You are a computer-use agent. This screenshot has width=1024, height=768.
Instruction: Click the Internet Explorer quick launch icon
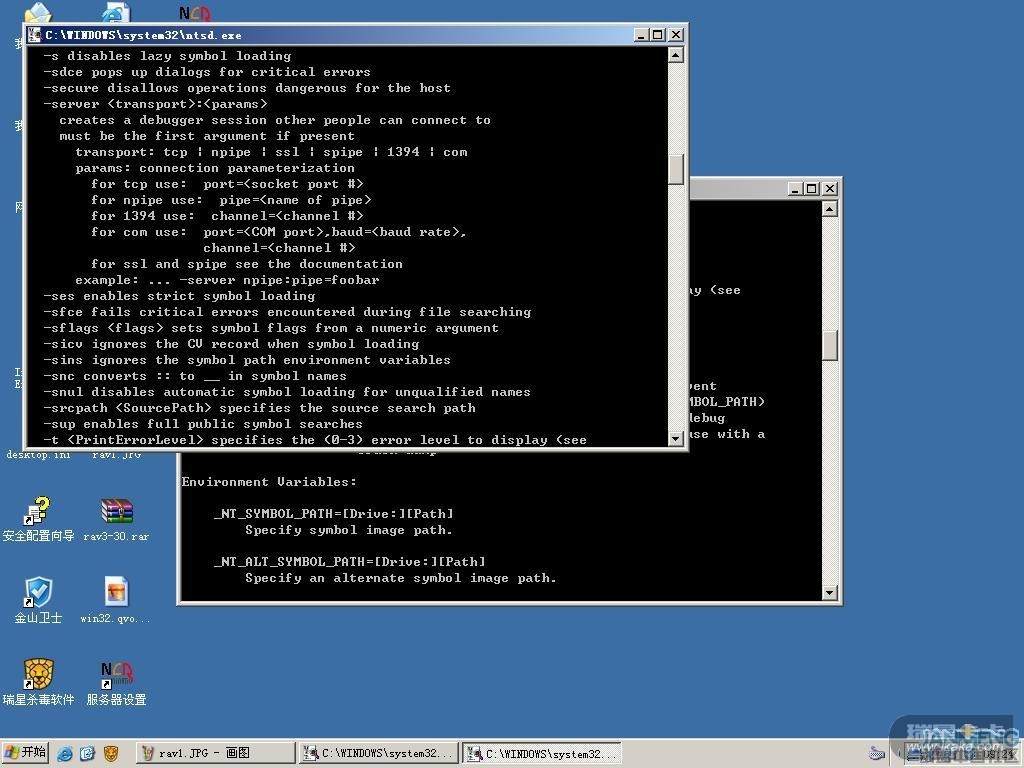click(x=65, y=753)
